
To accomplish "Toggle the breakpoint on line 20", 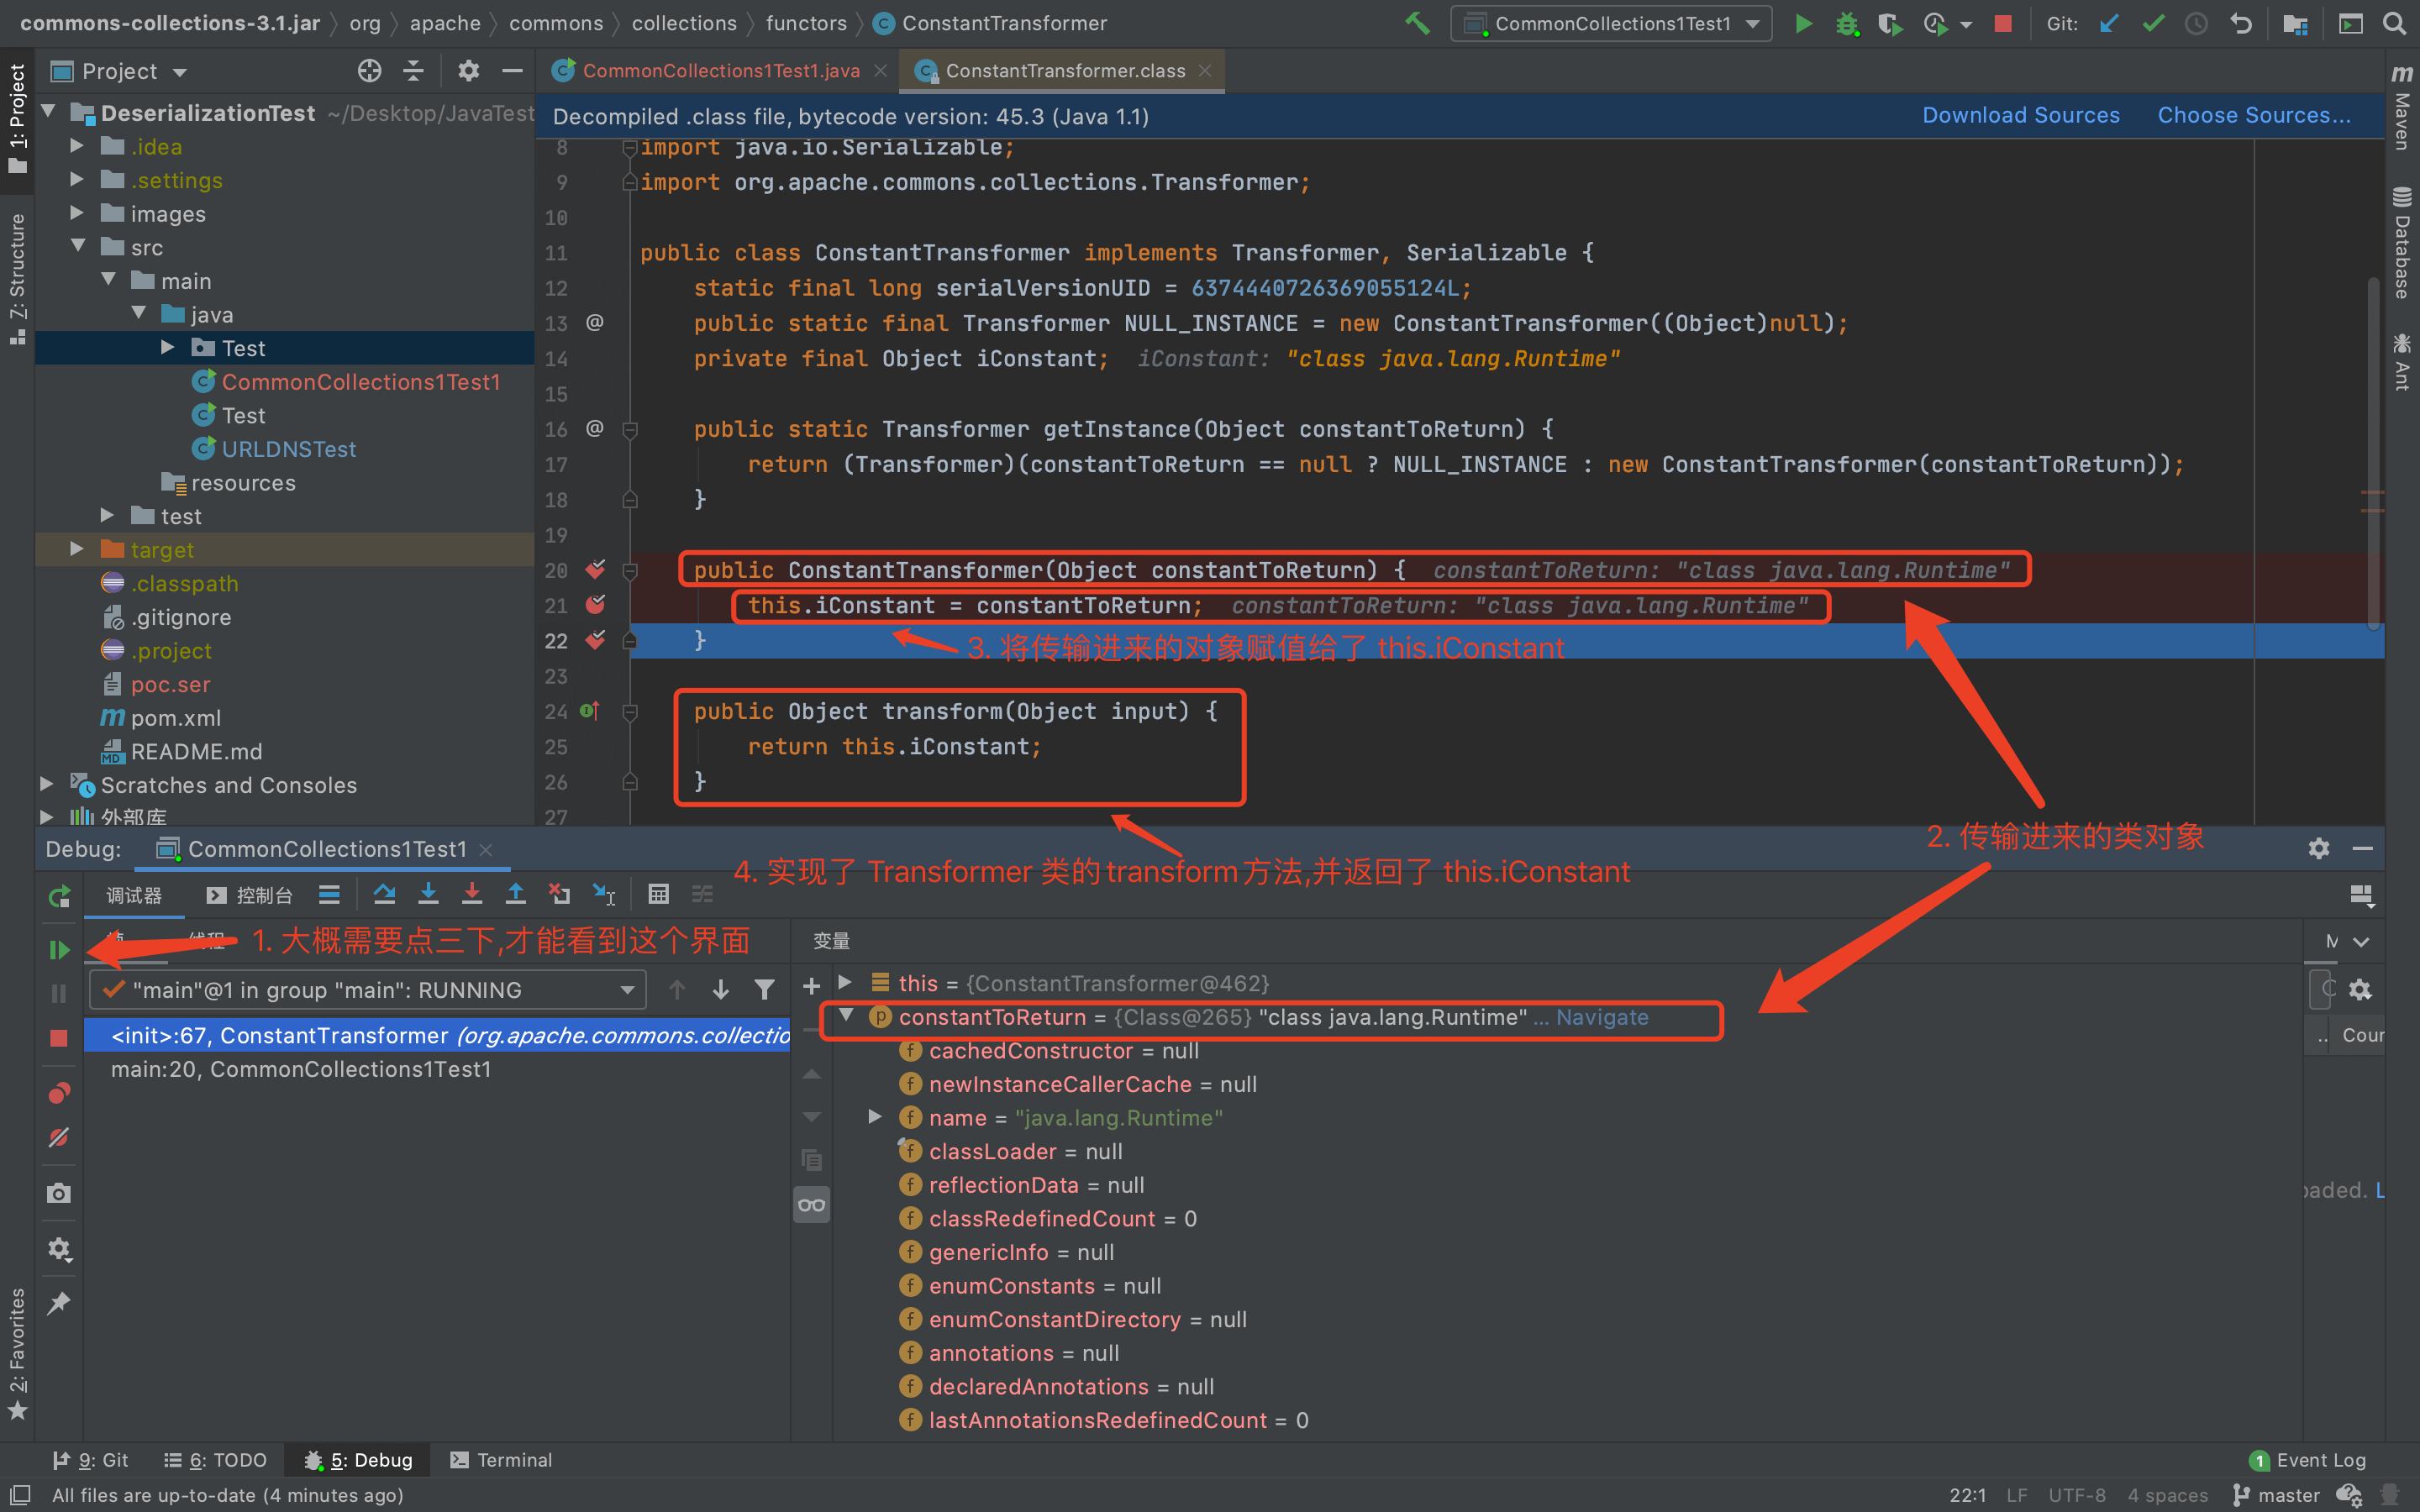I will [595, 570].
